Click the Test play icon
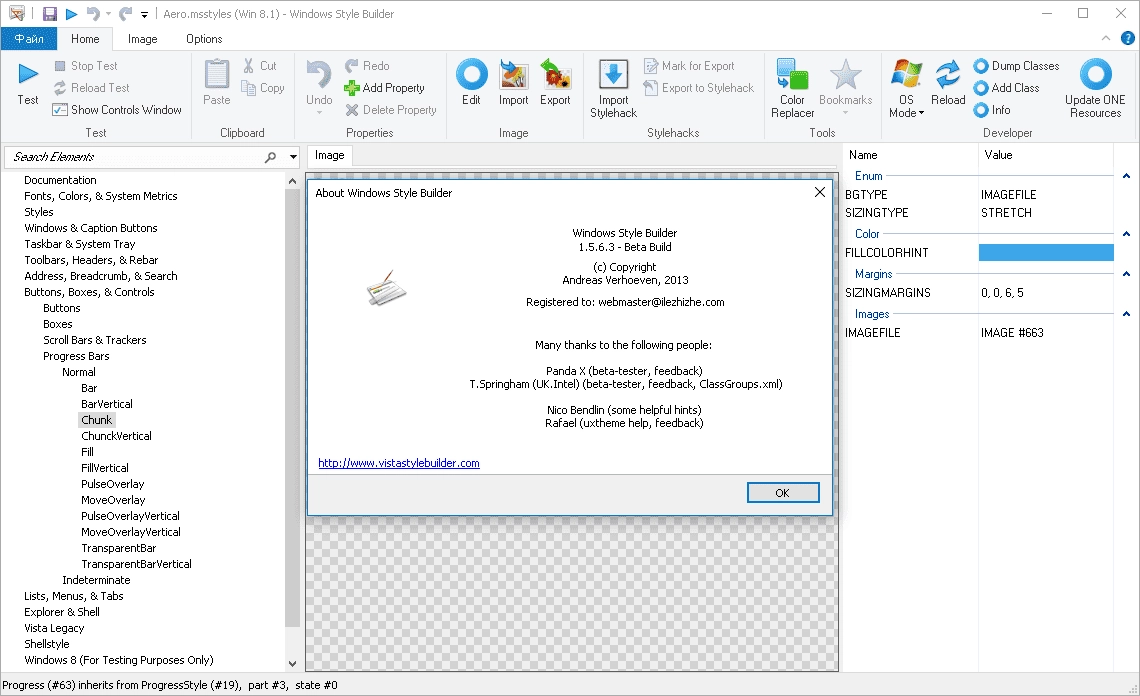 [x=28, y=73]
